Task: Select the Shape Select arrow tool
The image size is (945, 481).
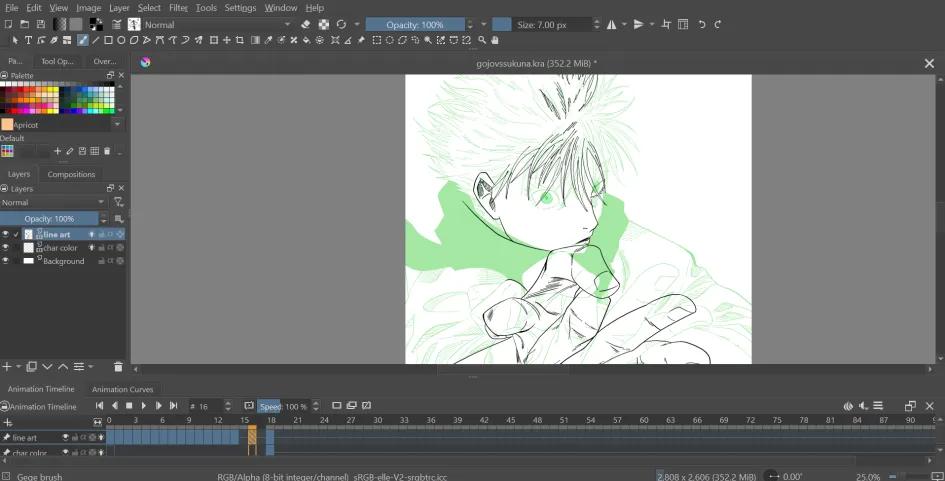Action: [x=15, y=40]
